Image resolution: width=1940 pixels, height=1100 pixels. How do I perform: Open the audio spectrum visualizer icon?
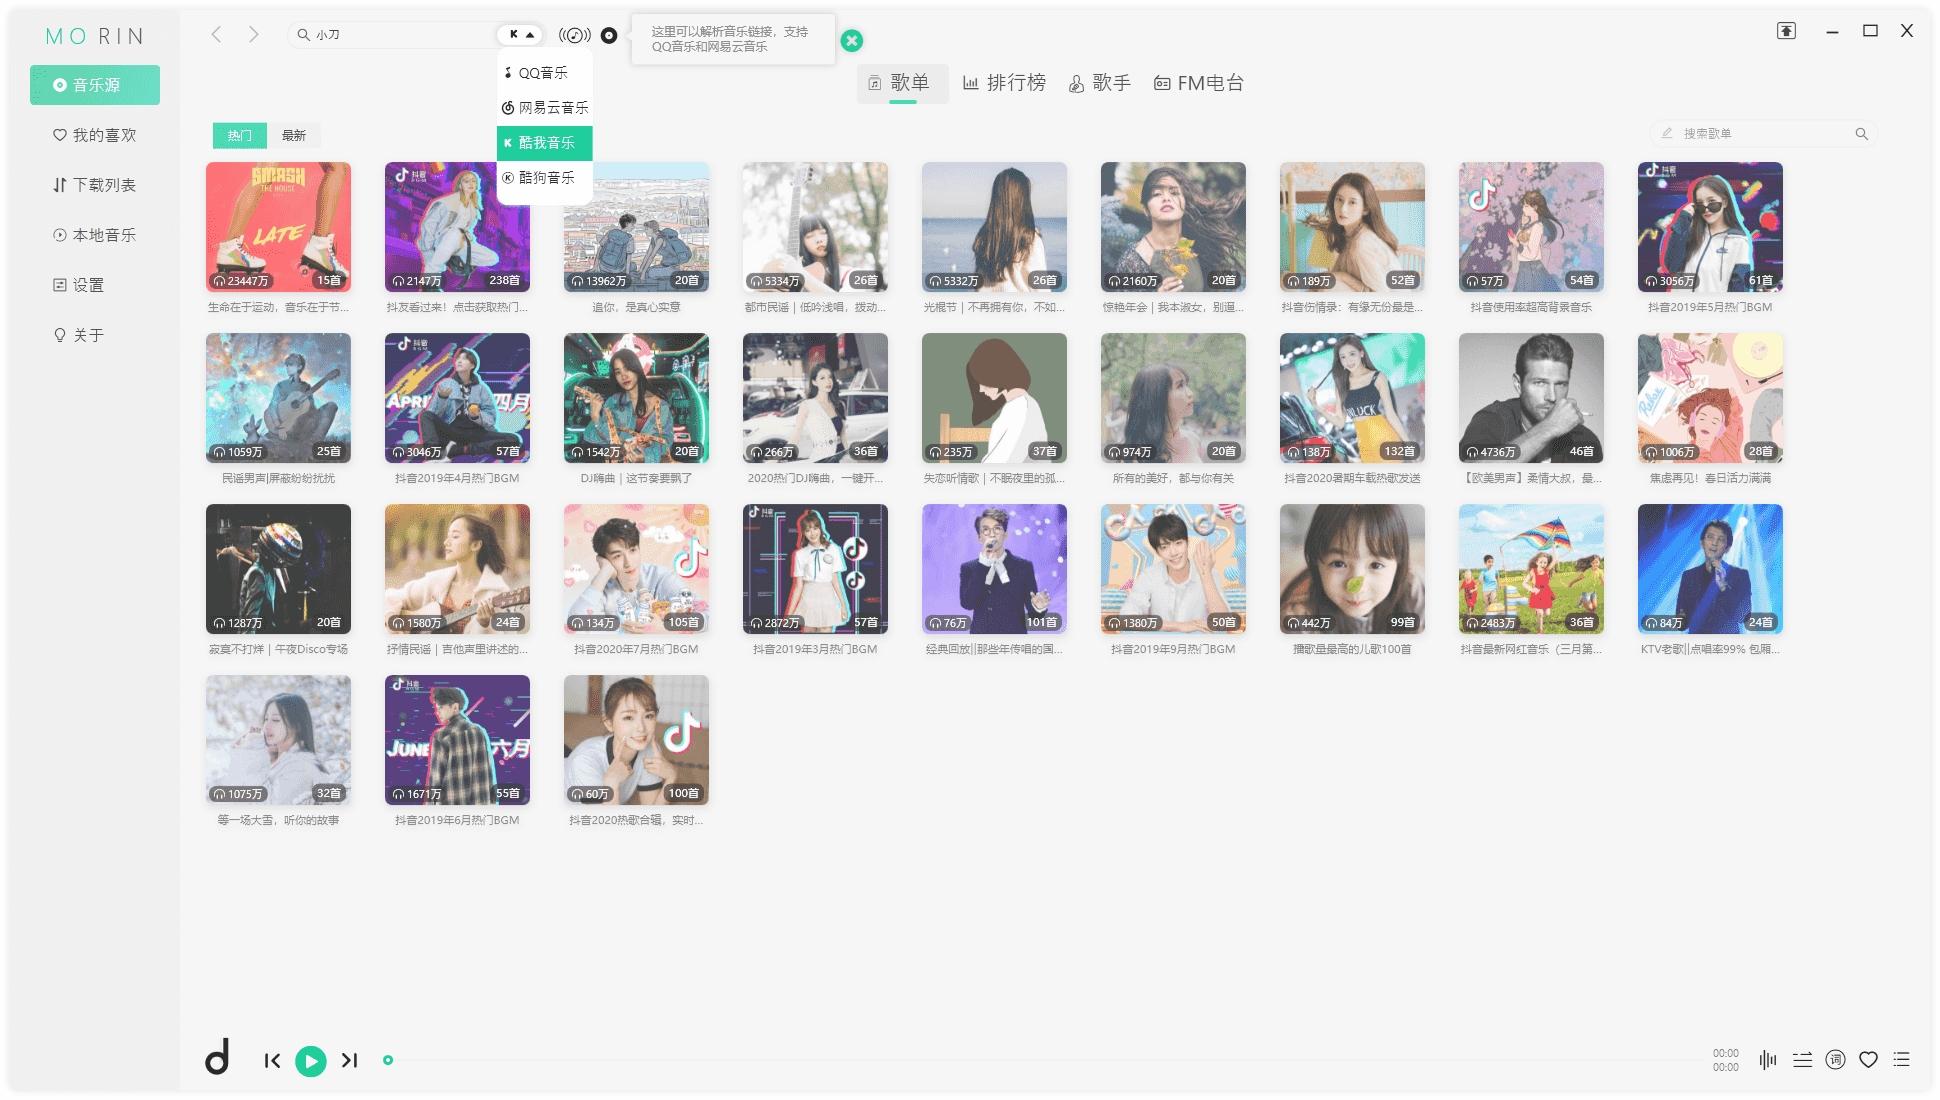point(1768,1060)
